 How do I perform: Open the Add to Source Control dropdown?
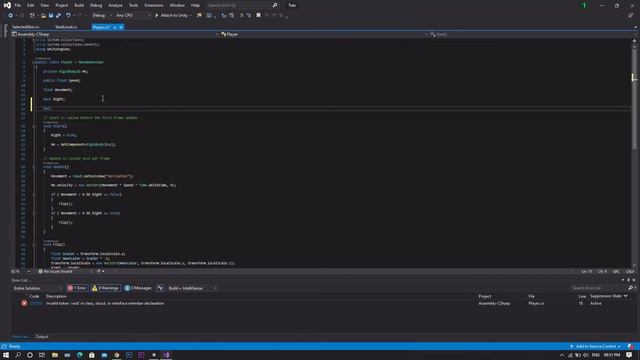[596, 347]
